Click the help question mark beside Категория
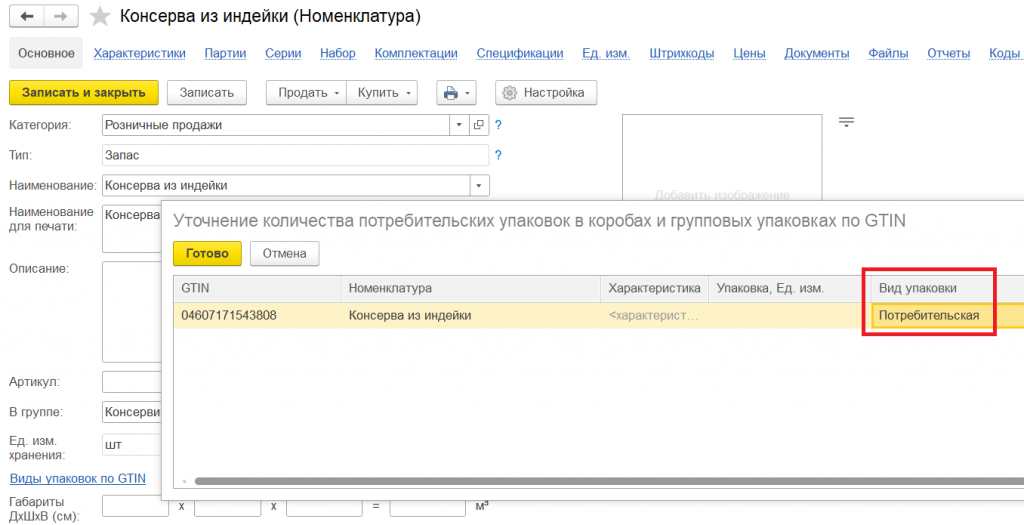Screen dimensions: 1024x525 [498, 125]
